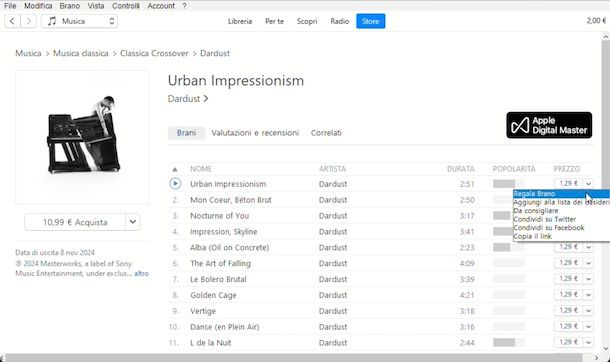The image size is (610, 362).
Task: Open price dropdown for L de la Nuit
Action: (x=589, y=343)
